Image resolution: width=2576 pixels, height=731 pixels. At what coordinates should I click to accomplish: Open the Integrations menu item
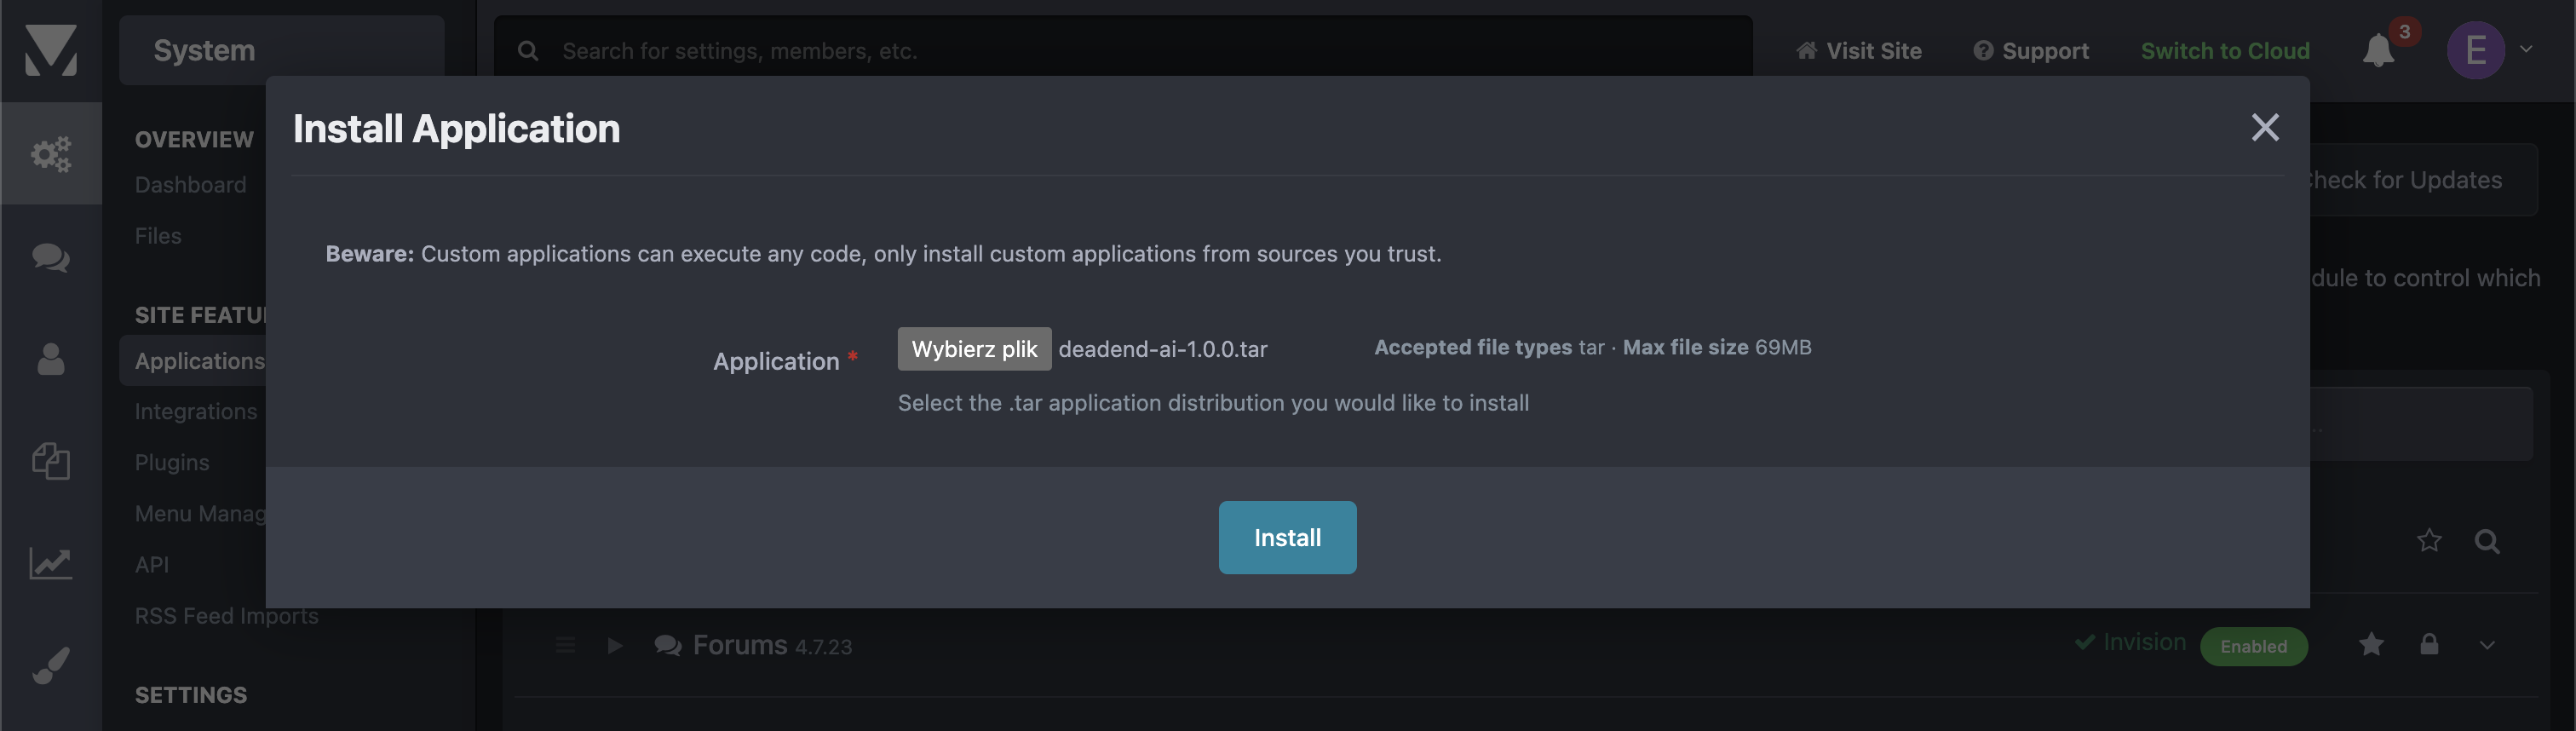point(196,411)
